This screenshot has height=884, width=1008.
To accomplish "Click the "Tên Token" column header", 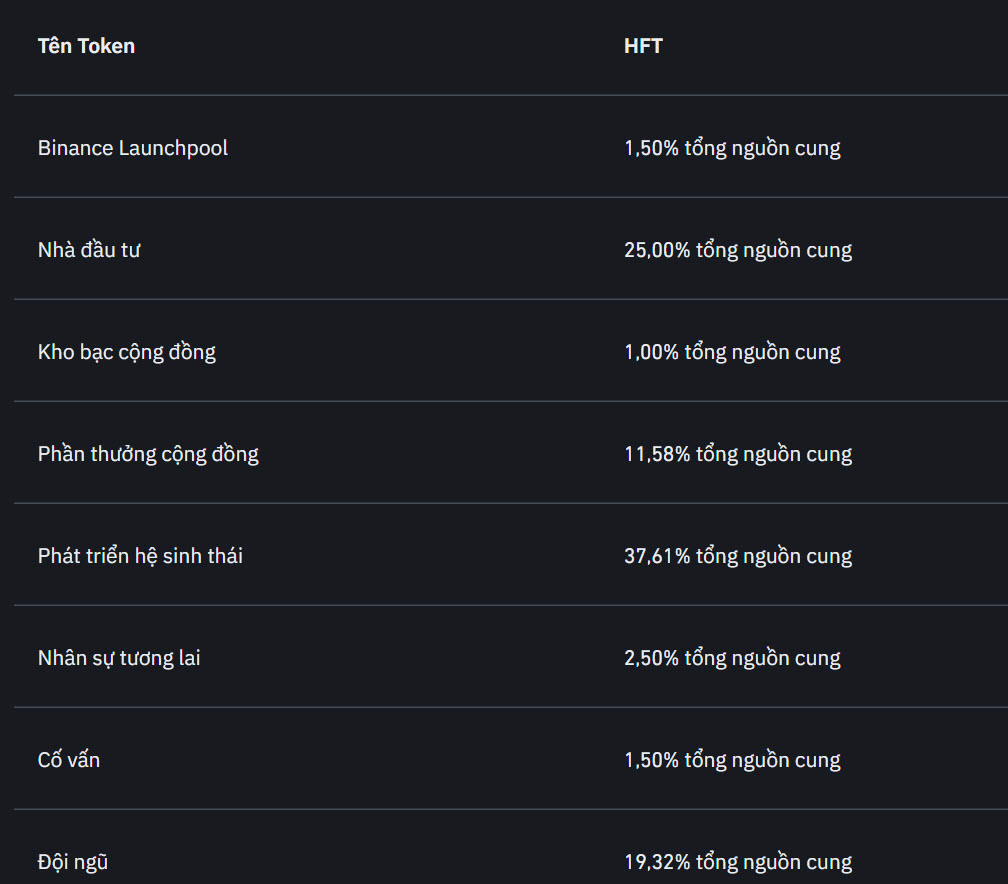I will point(86,46).
